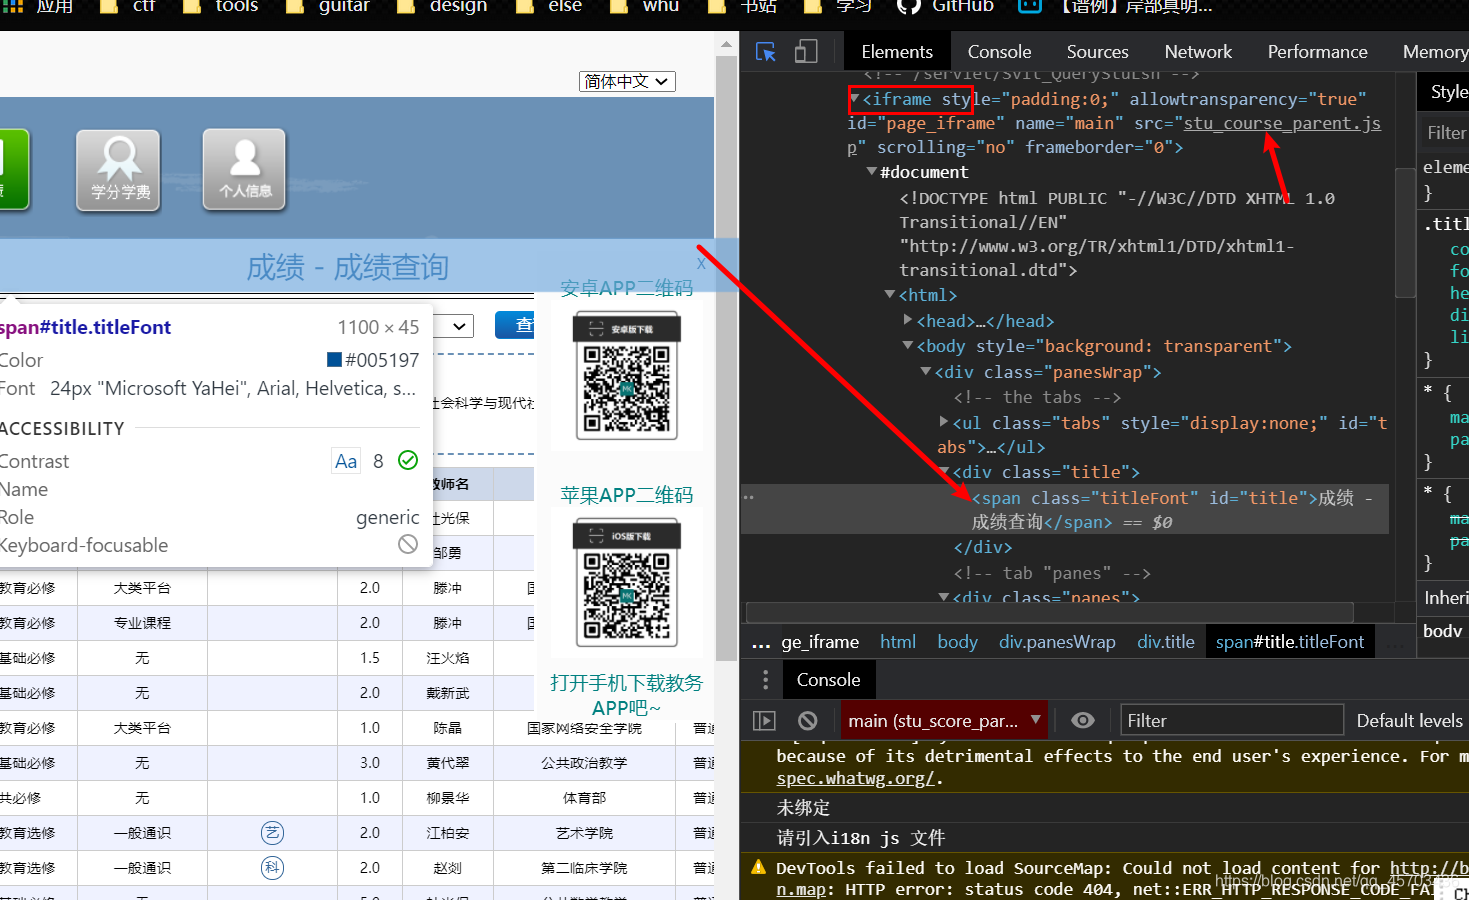
Task: Click the #005197 color swatch in tooltip
Action: (x=334, y=360)
